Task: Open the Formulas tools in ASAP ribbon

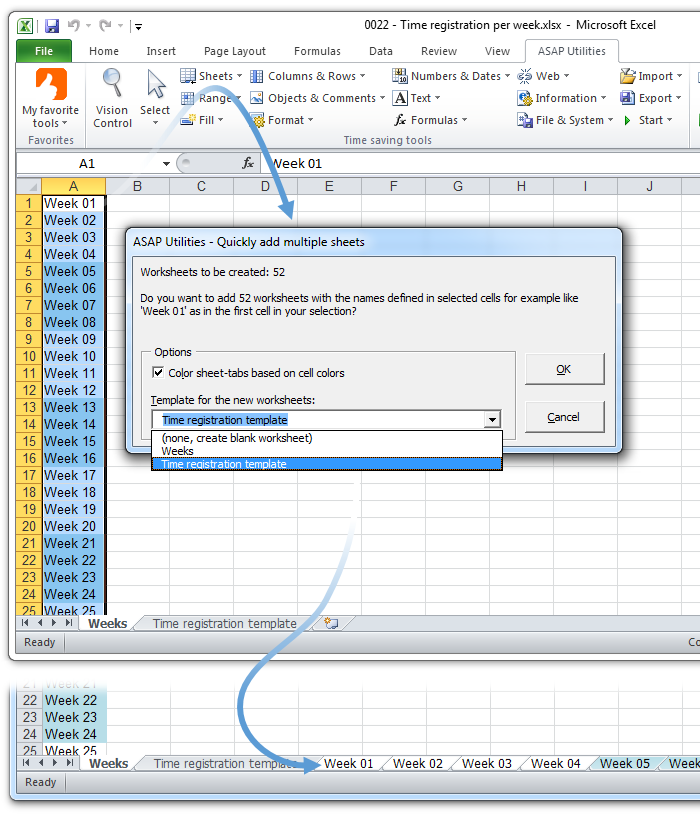Action: 426,120
